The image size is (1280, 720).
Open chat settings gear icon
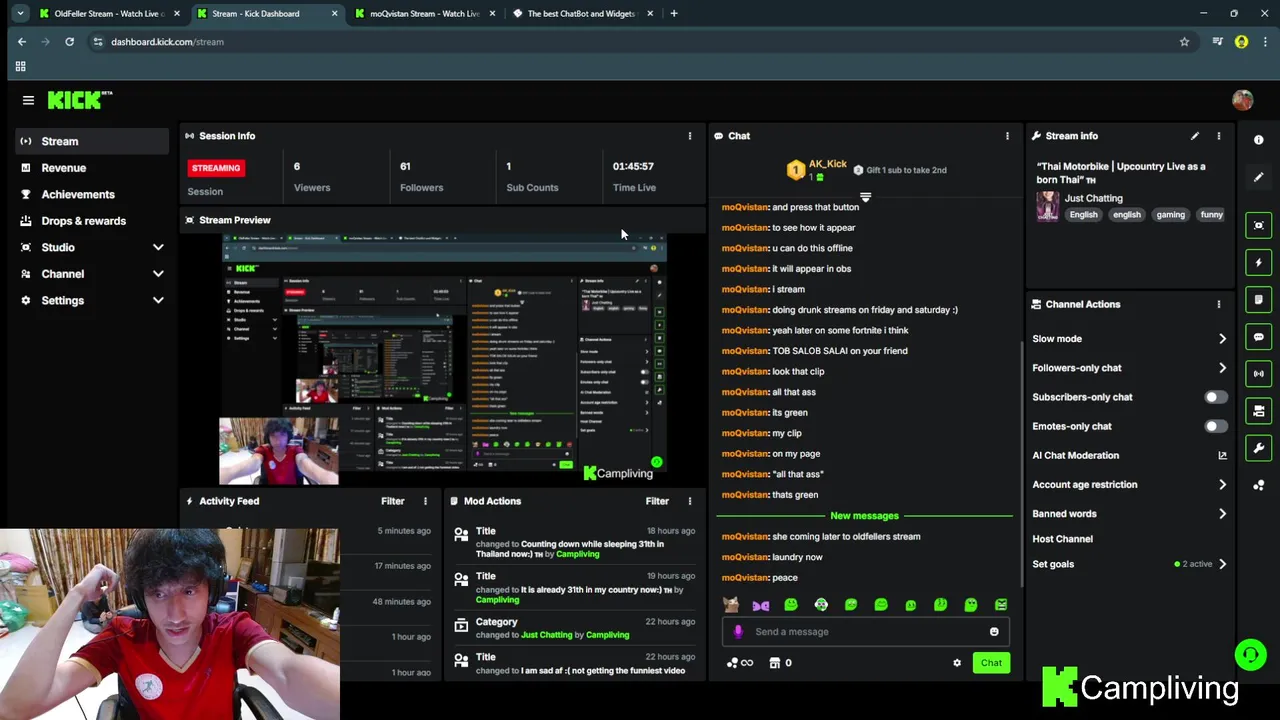tap(957, 663)
